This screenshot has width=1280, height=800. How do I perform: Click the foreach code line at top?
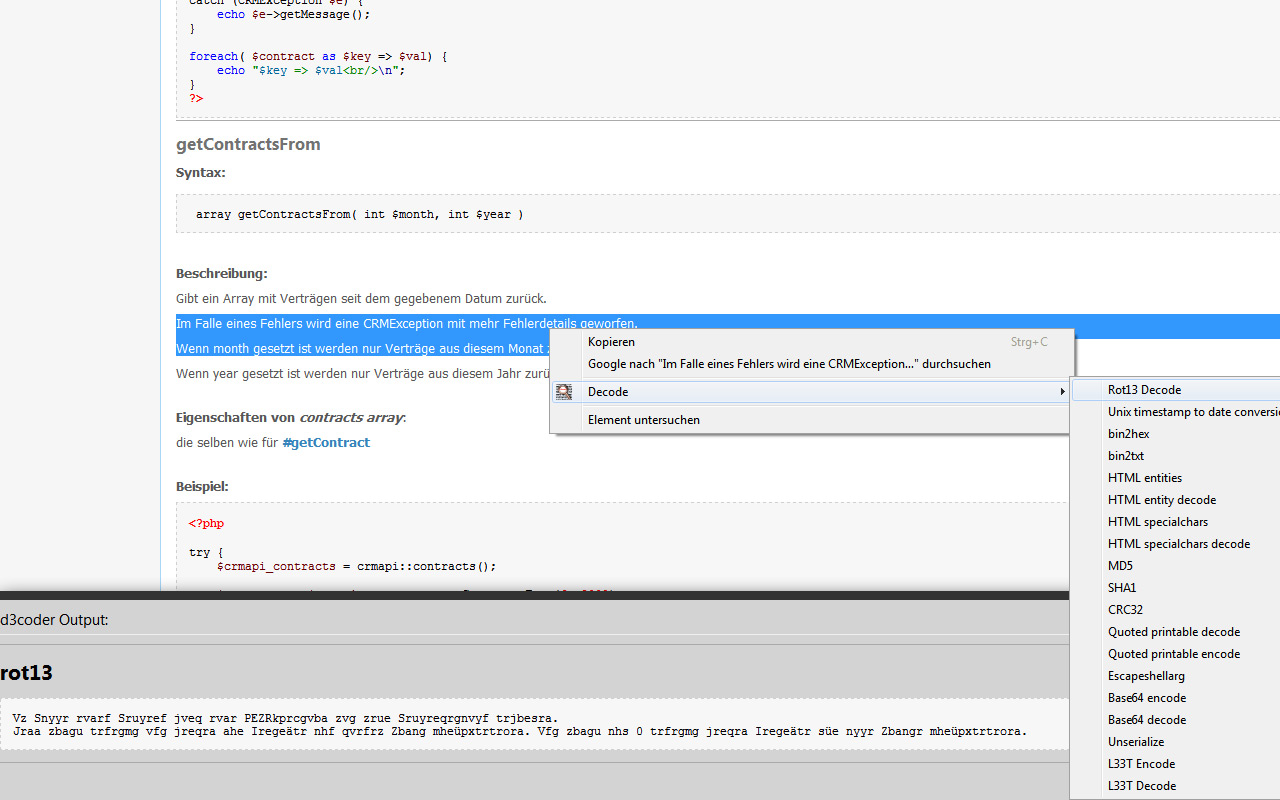click(318, 57)
